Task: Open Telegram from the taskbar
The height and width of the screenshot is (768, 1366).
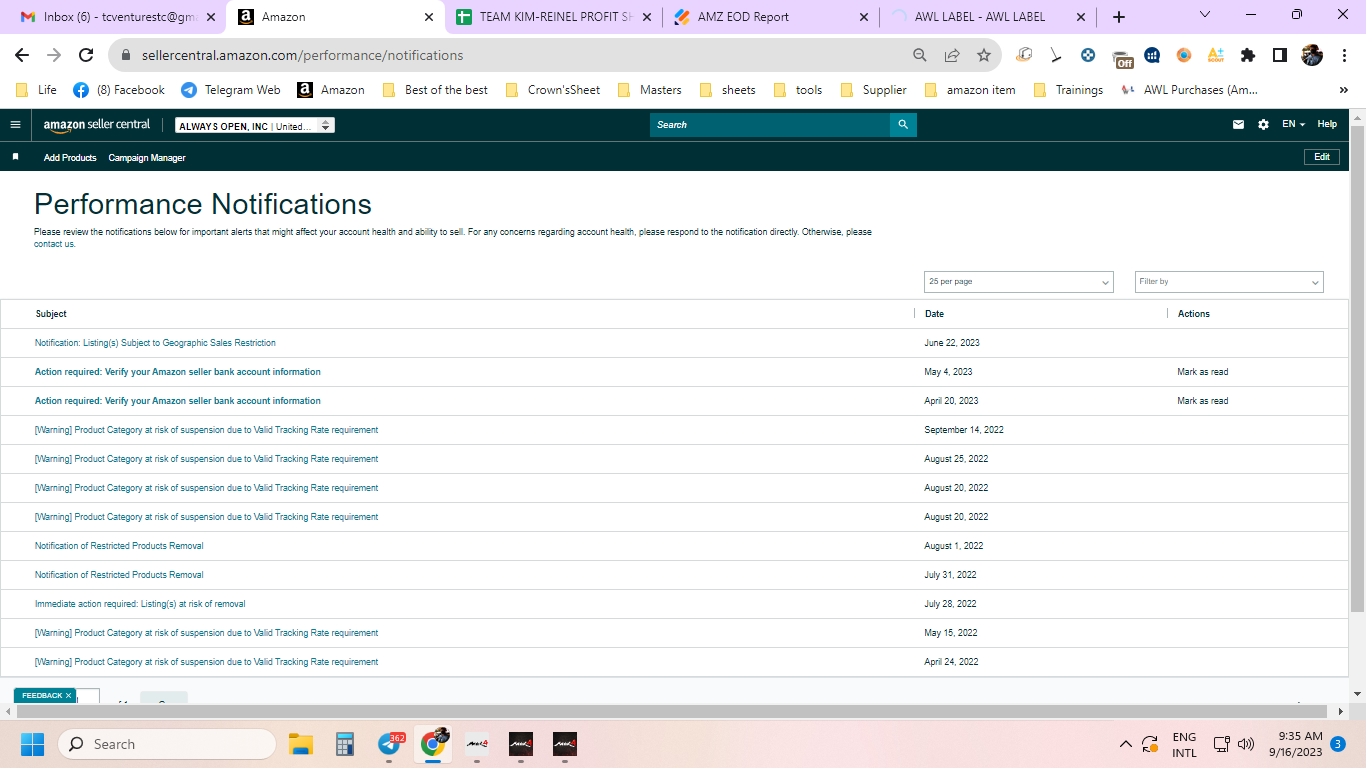Action: pos(390,744)
